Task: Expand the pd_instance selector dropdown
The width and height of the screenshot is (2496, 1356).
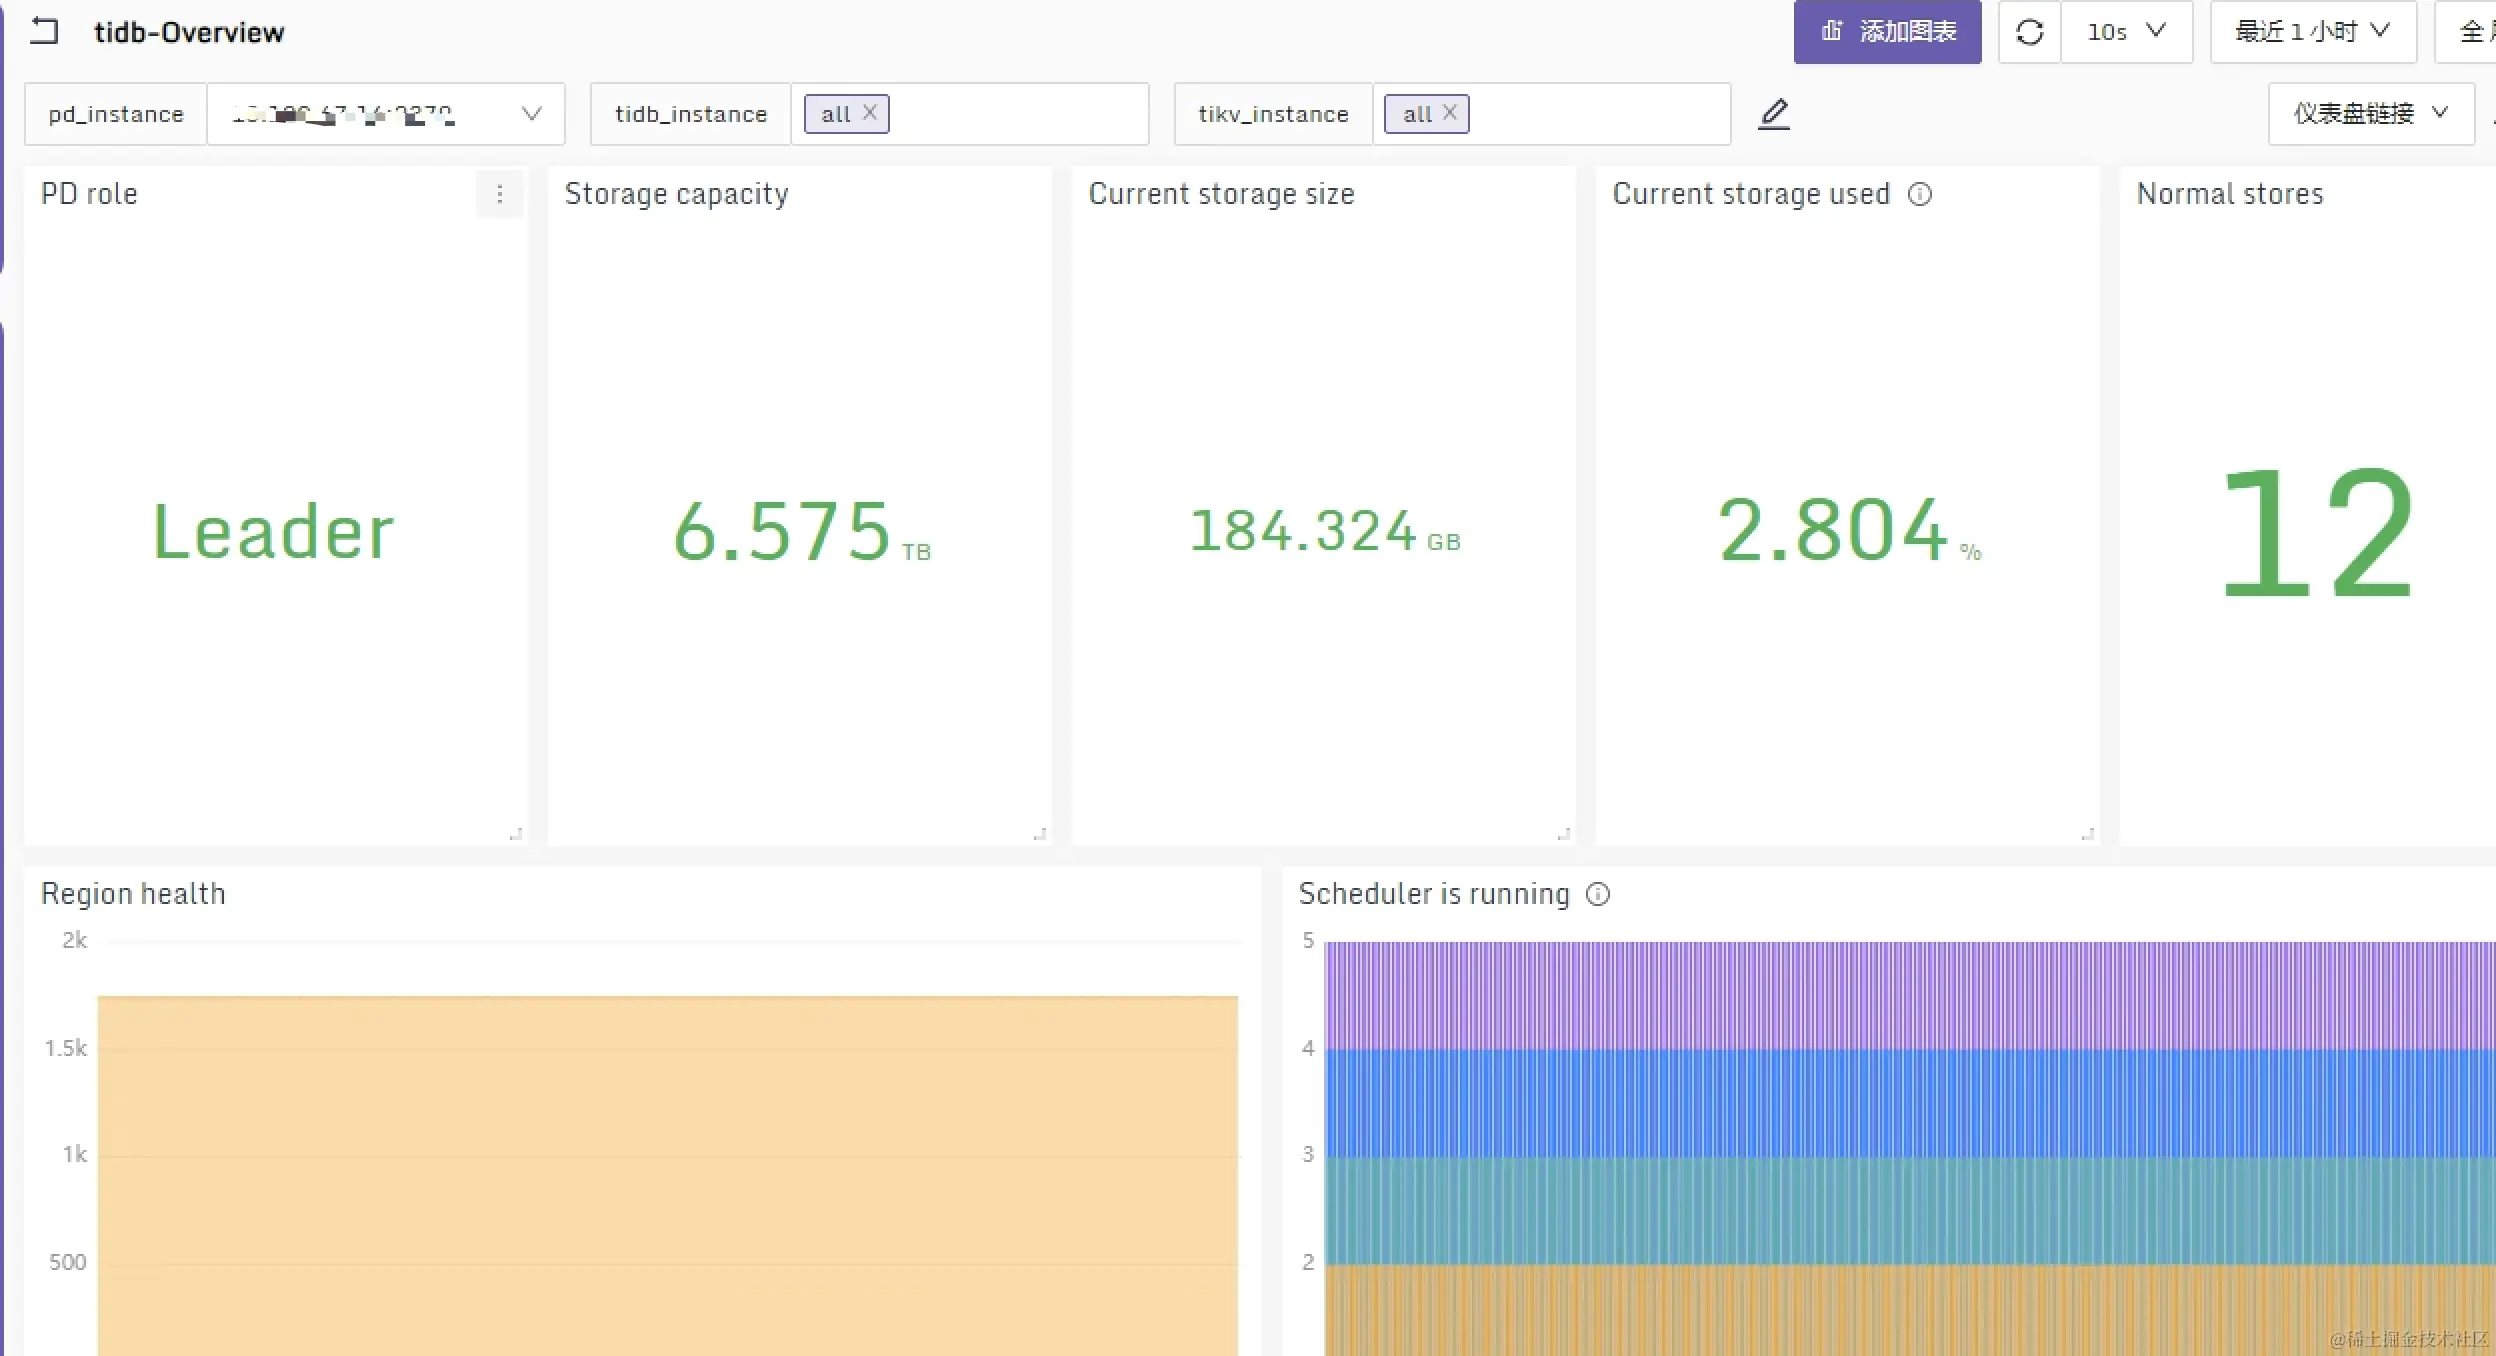Action: tap(531, 114)
